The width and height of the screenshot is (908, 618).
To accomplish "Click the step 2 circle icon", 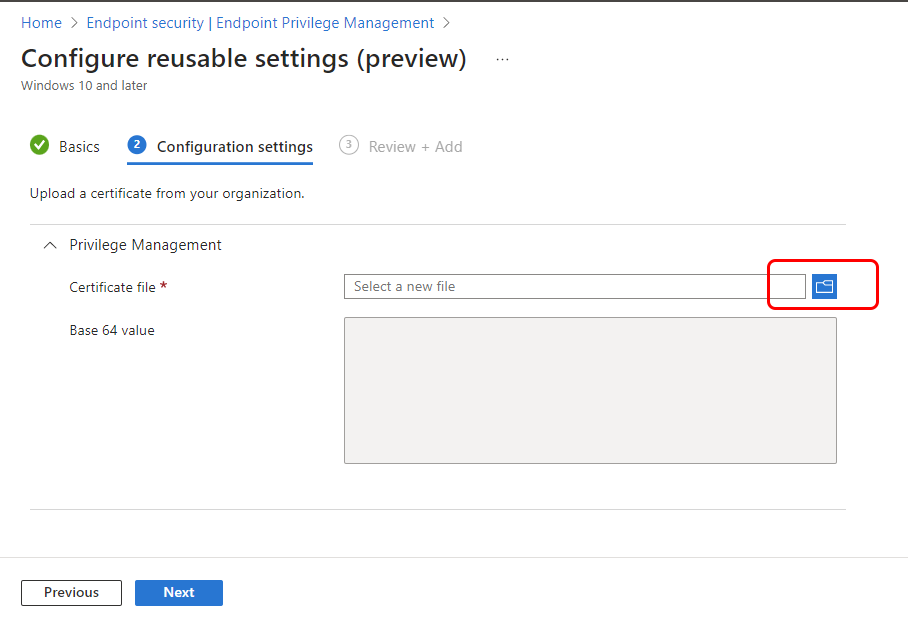I will coord(137,145).
